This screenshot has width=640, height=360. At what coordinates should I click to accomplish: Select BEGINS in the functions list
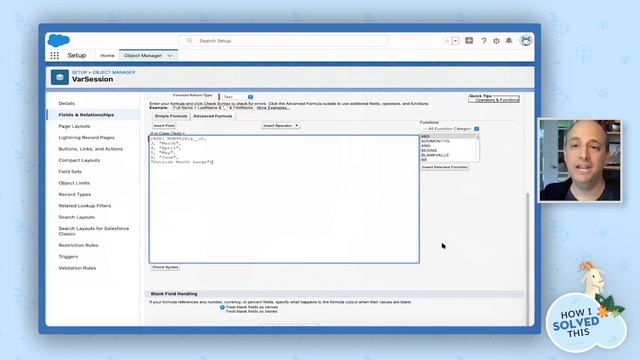tap(429, 151)
